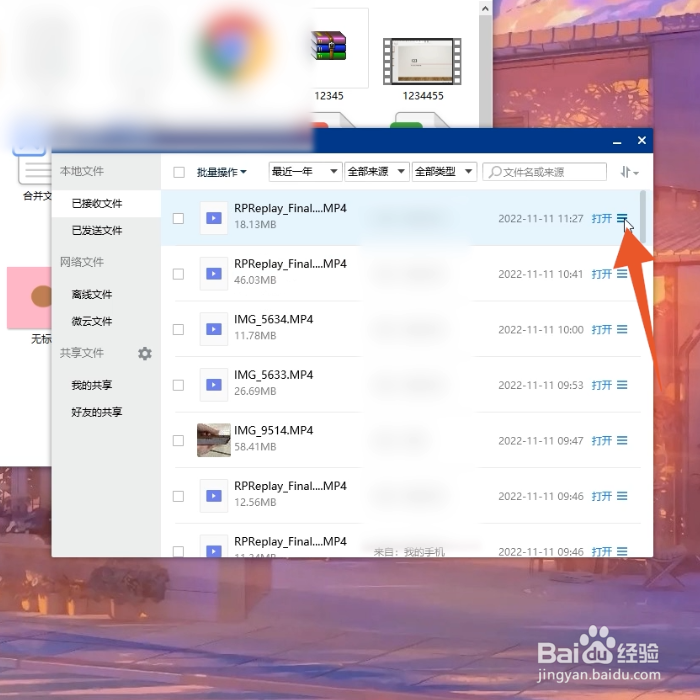Click video icon of 18.13MB RPReplay file
The image size is (700, 700).
[x=214, y=218]
